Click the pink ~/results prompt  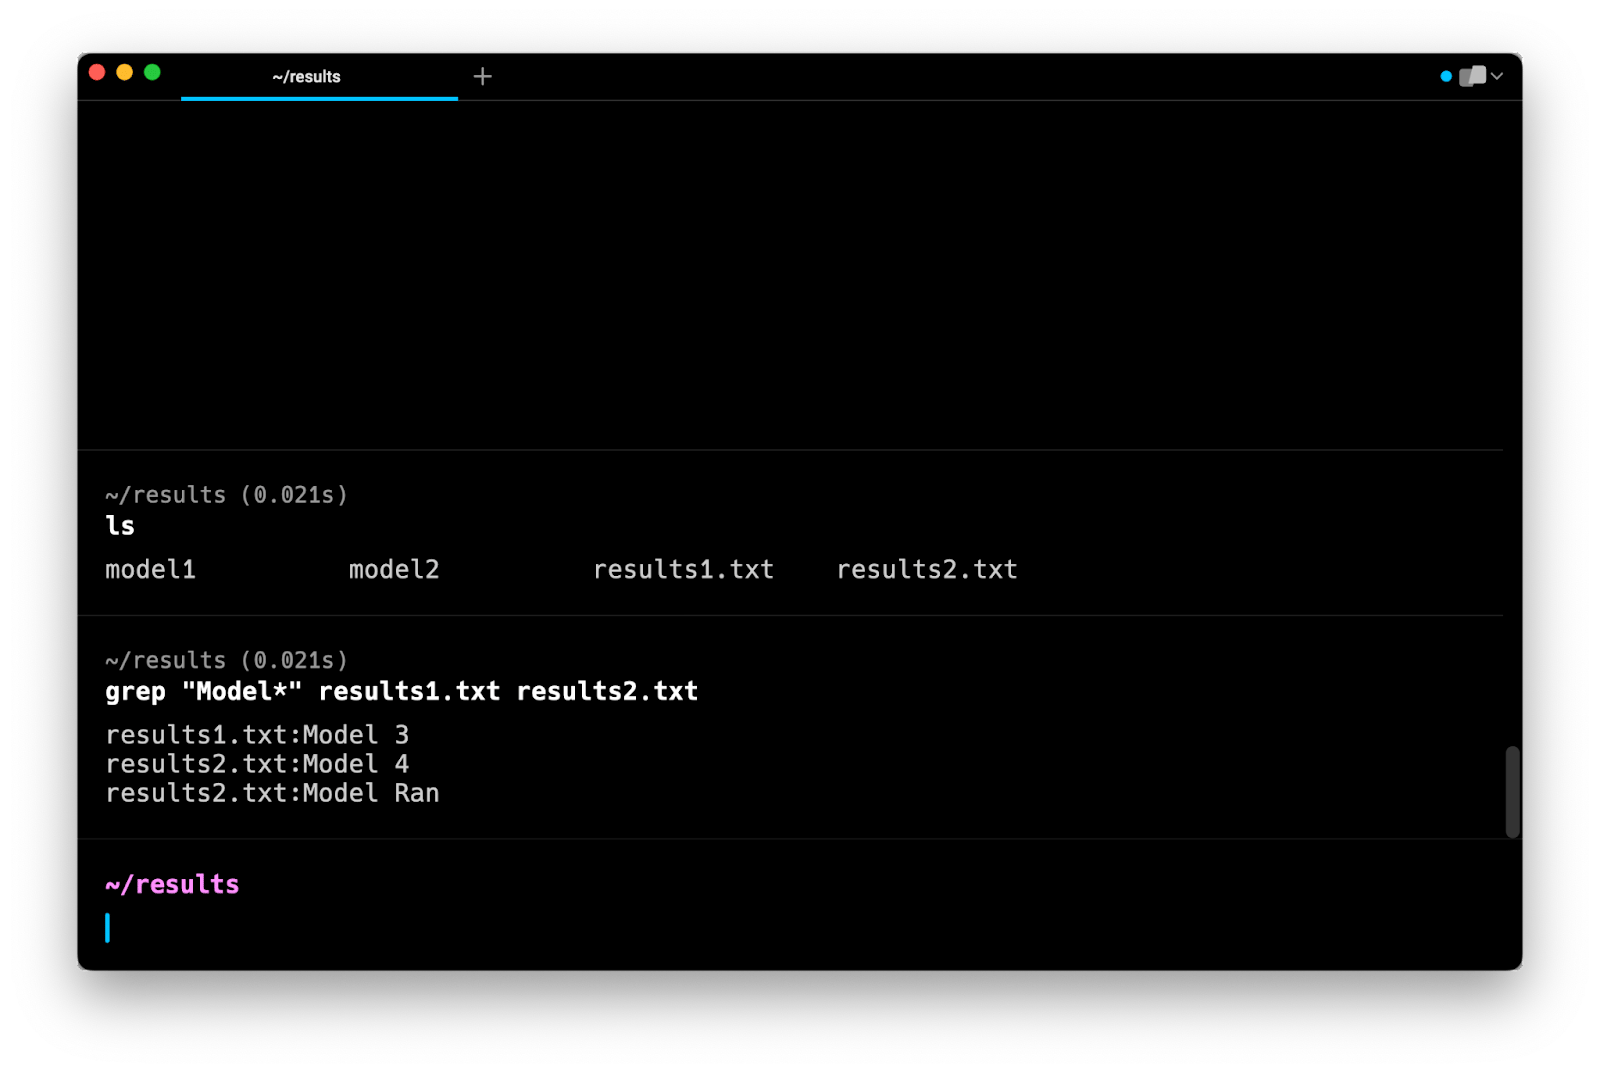coord(172,885)
